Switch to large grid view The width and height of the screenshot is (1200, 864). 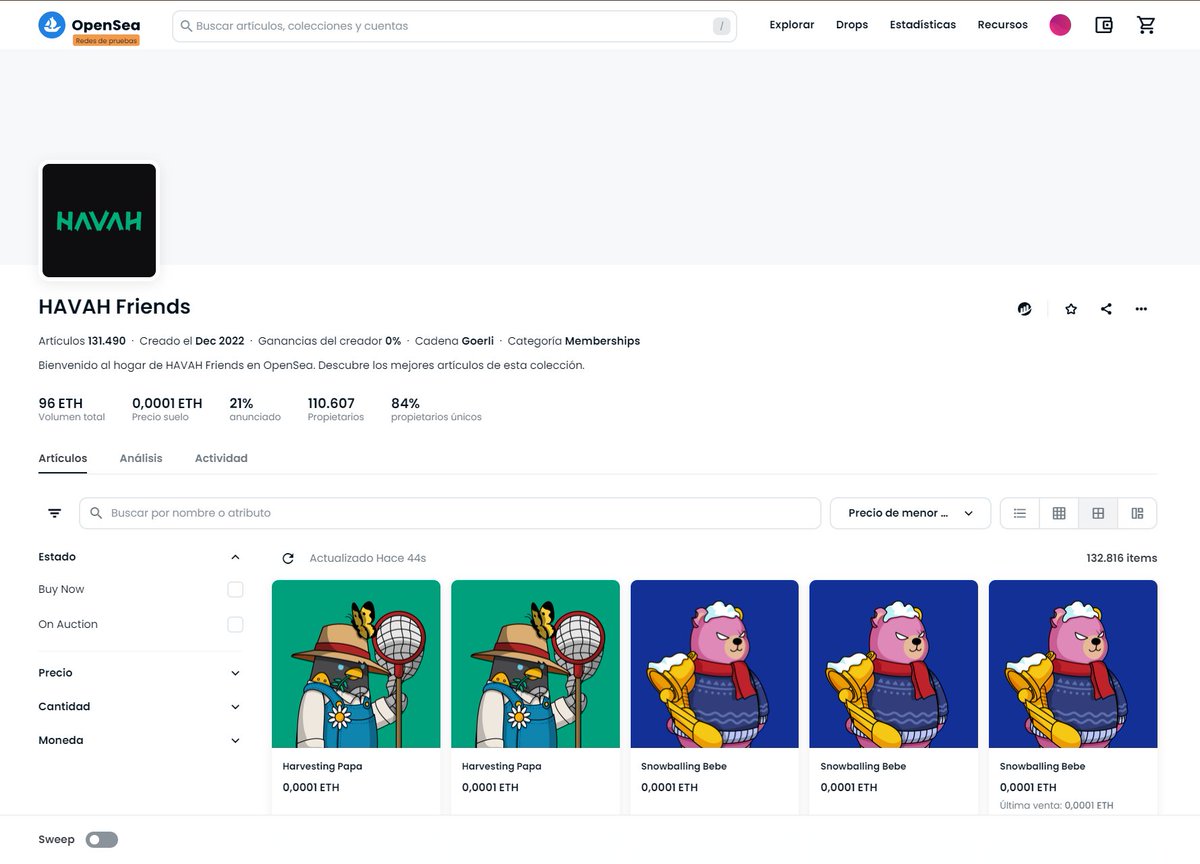point(1098,513)
